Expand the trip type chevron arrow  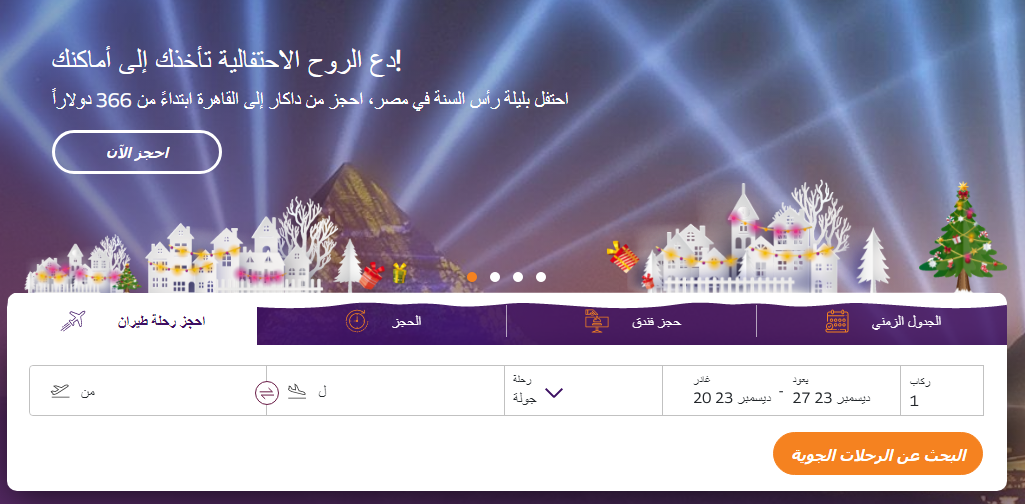pyautogui.click(x=554, y=393)
